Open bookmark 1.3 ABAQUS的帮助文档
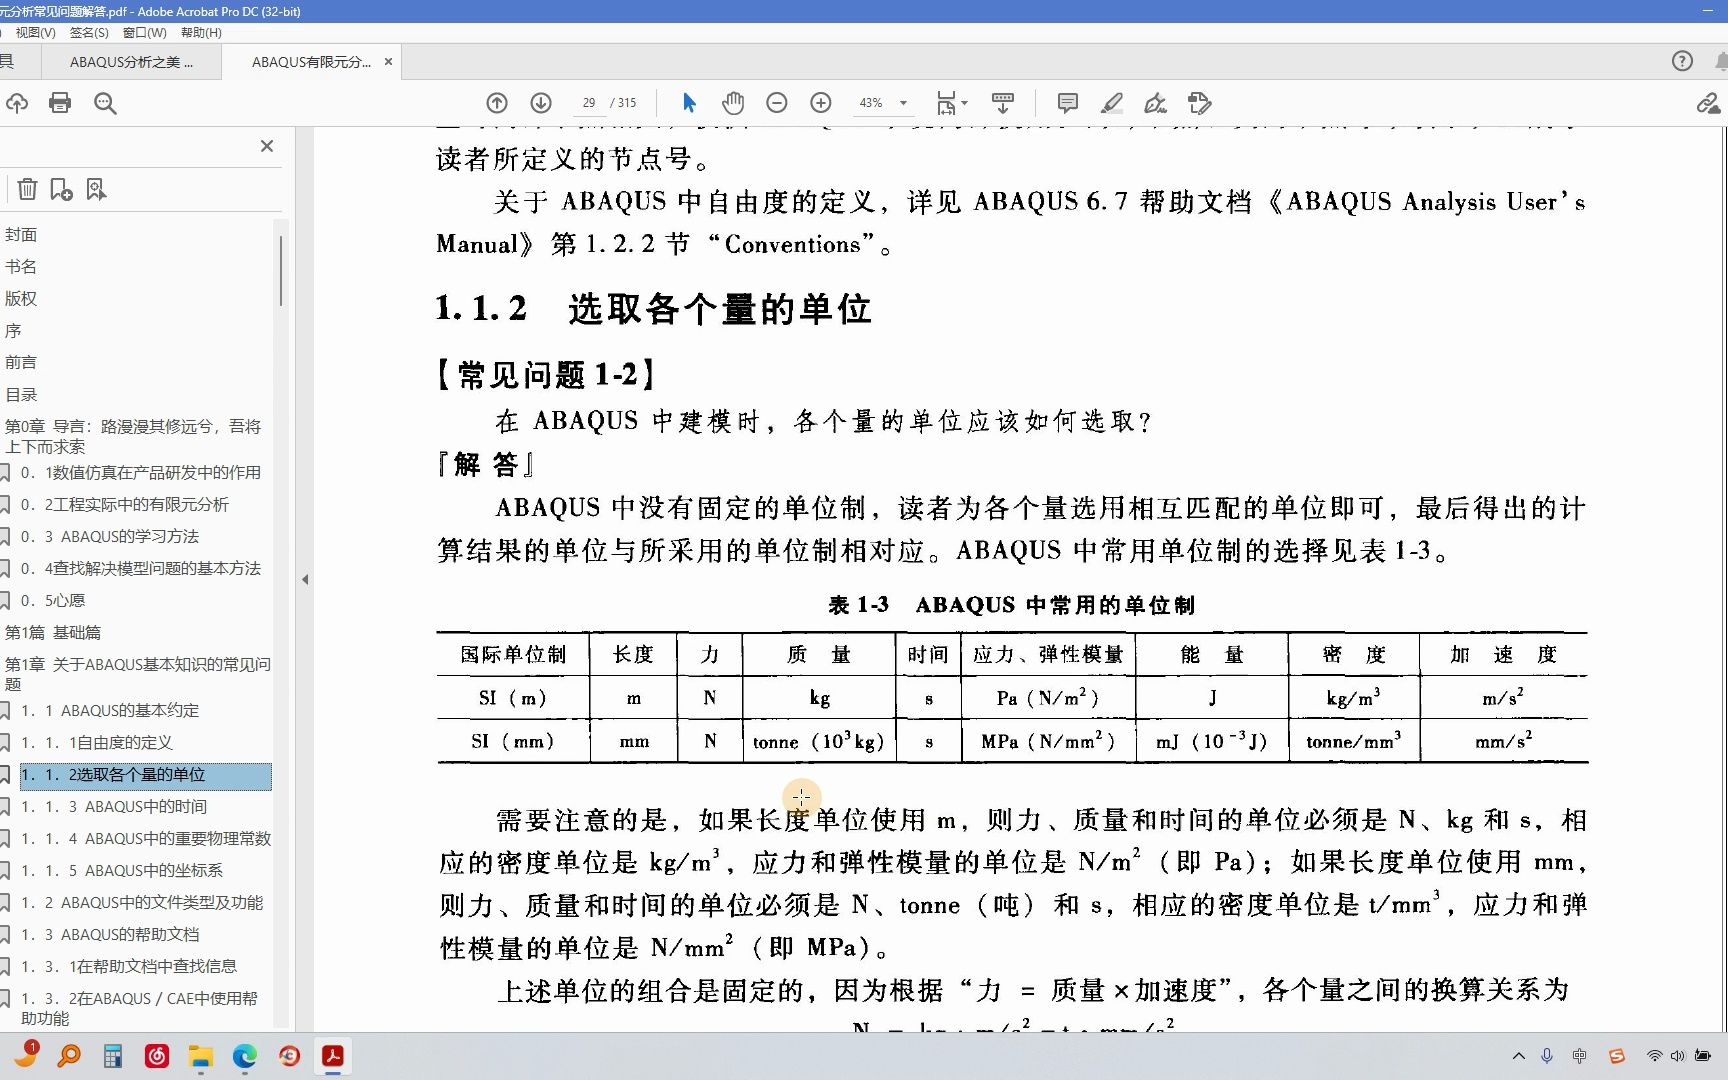This screenshot has height=1080, width=1728. [110, 934]
